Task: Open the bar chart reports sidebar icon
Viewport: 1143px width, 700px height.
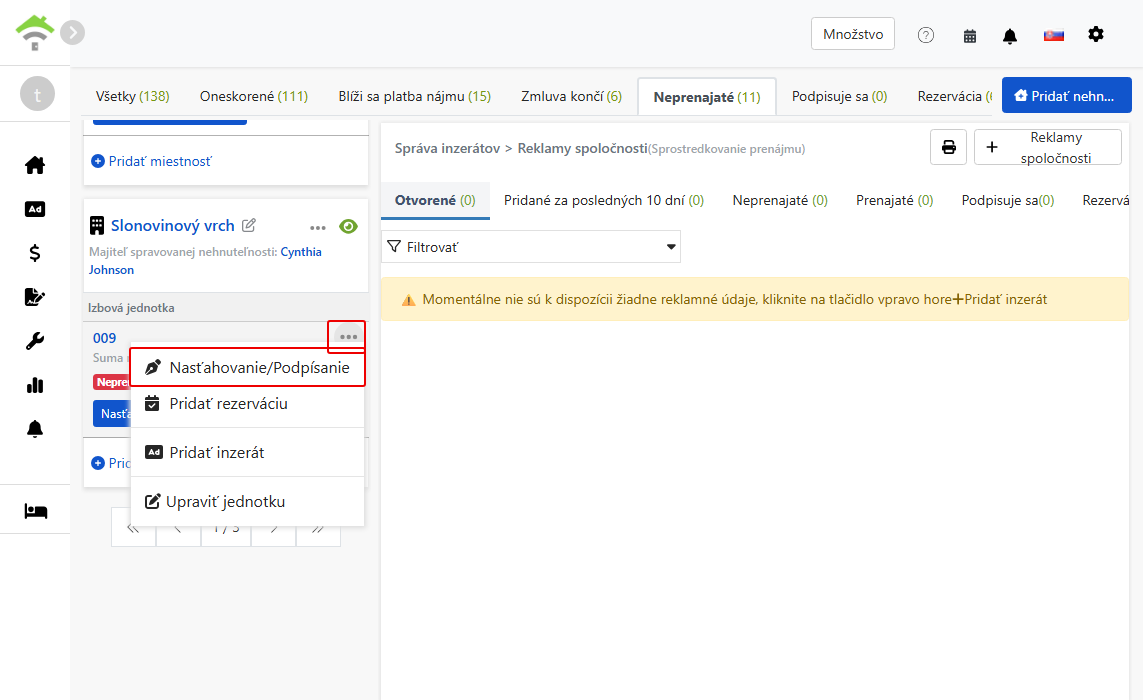Action: [x=35, y=385]
